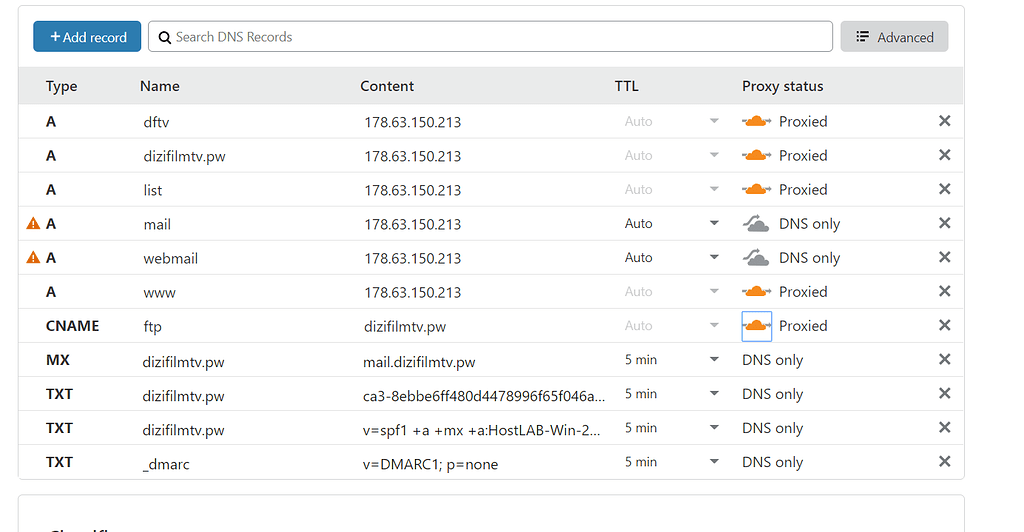Click the Search DNS Records field
The height and width of the screenshot is (532, 1024).
point(500,37)
